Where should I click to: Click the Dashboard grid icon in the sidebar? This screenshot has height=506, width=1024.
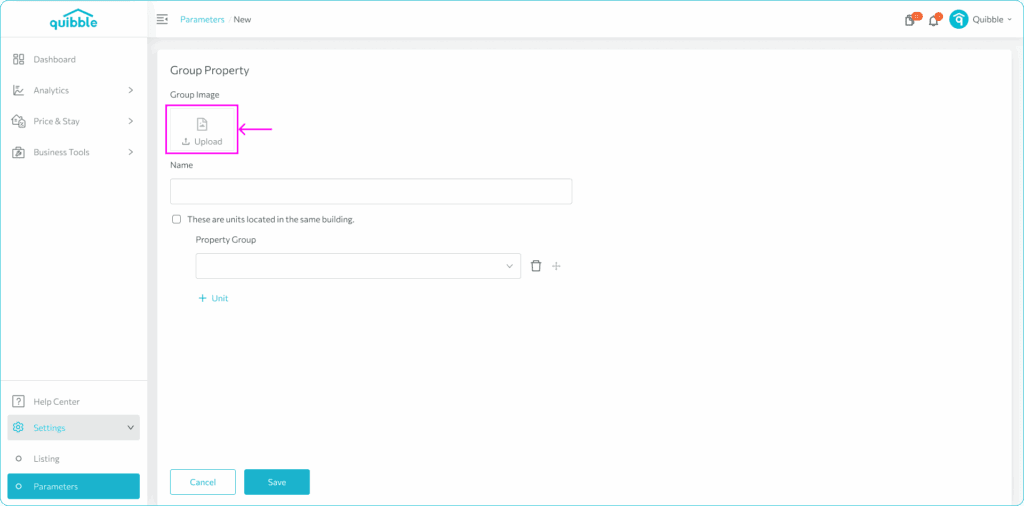tap(18, 59)
